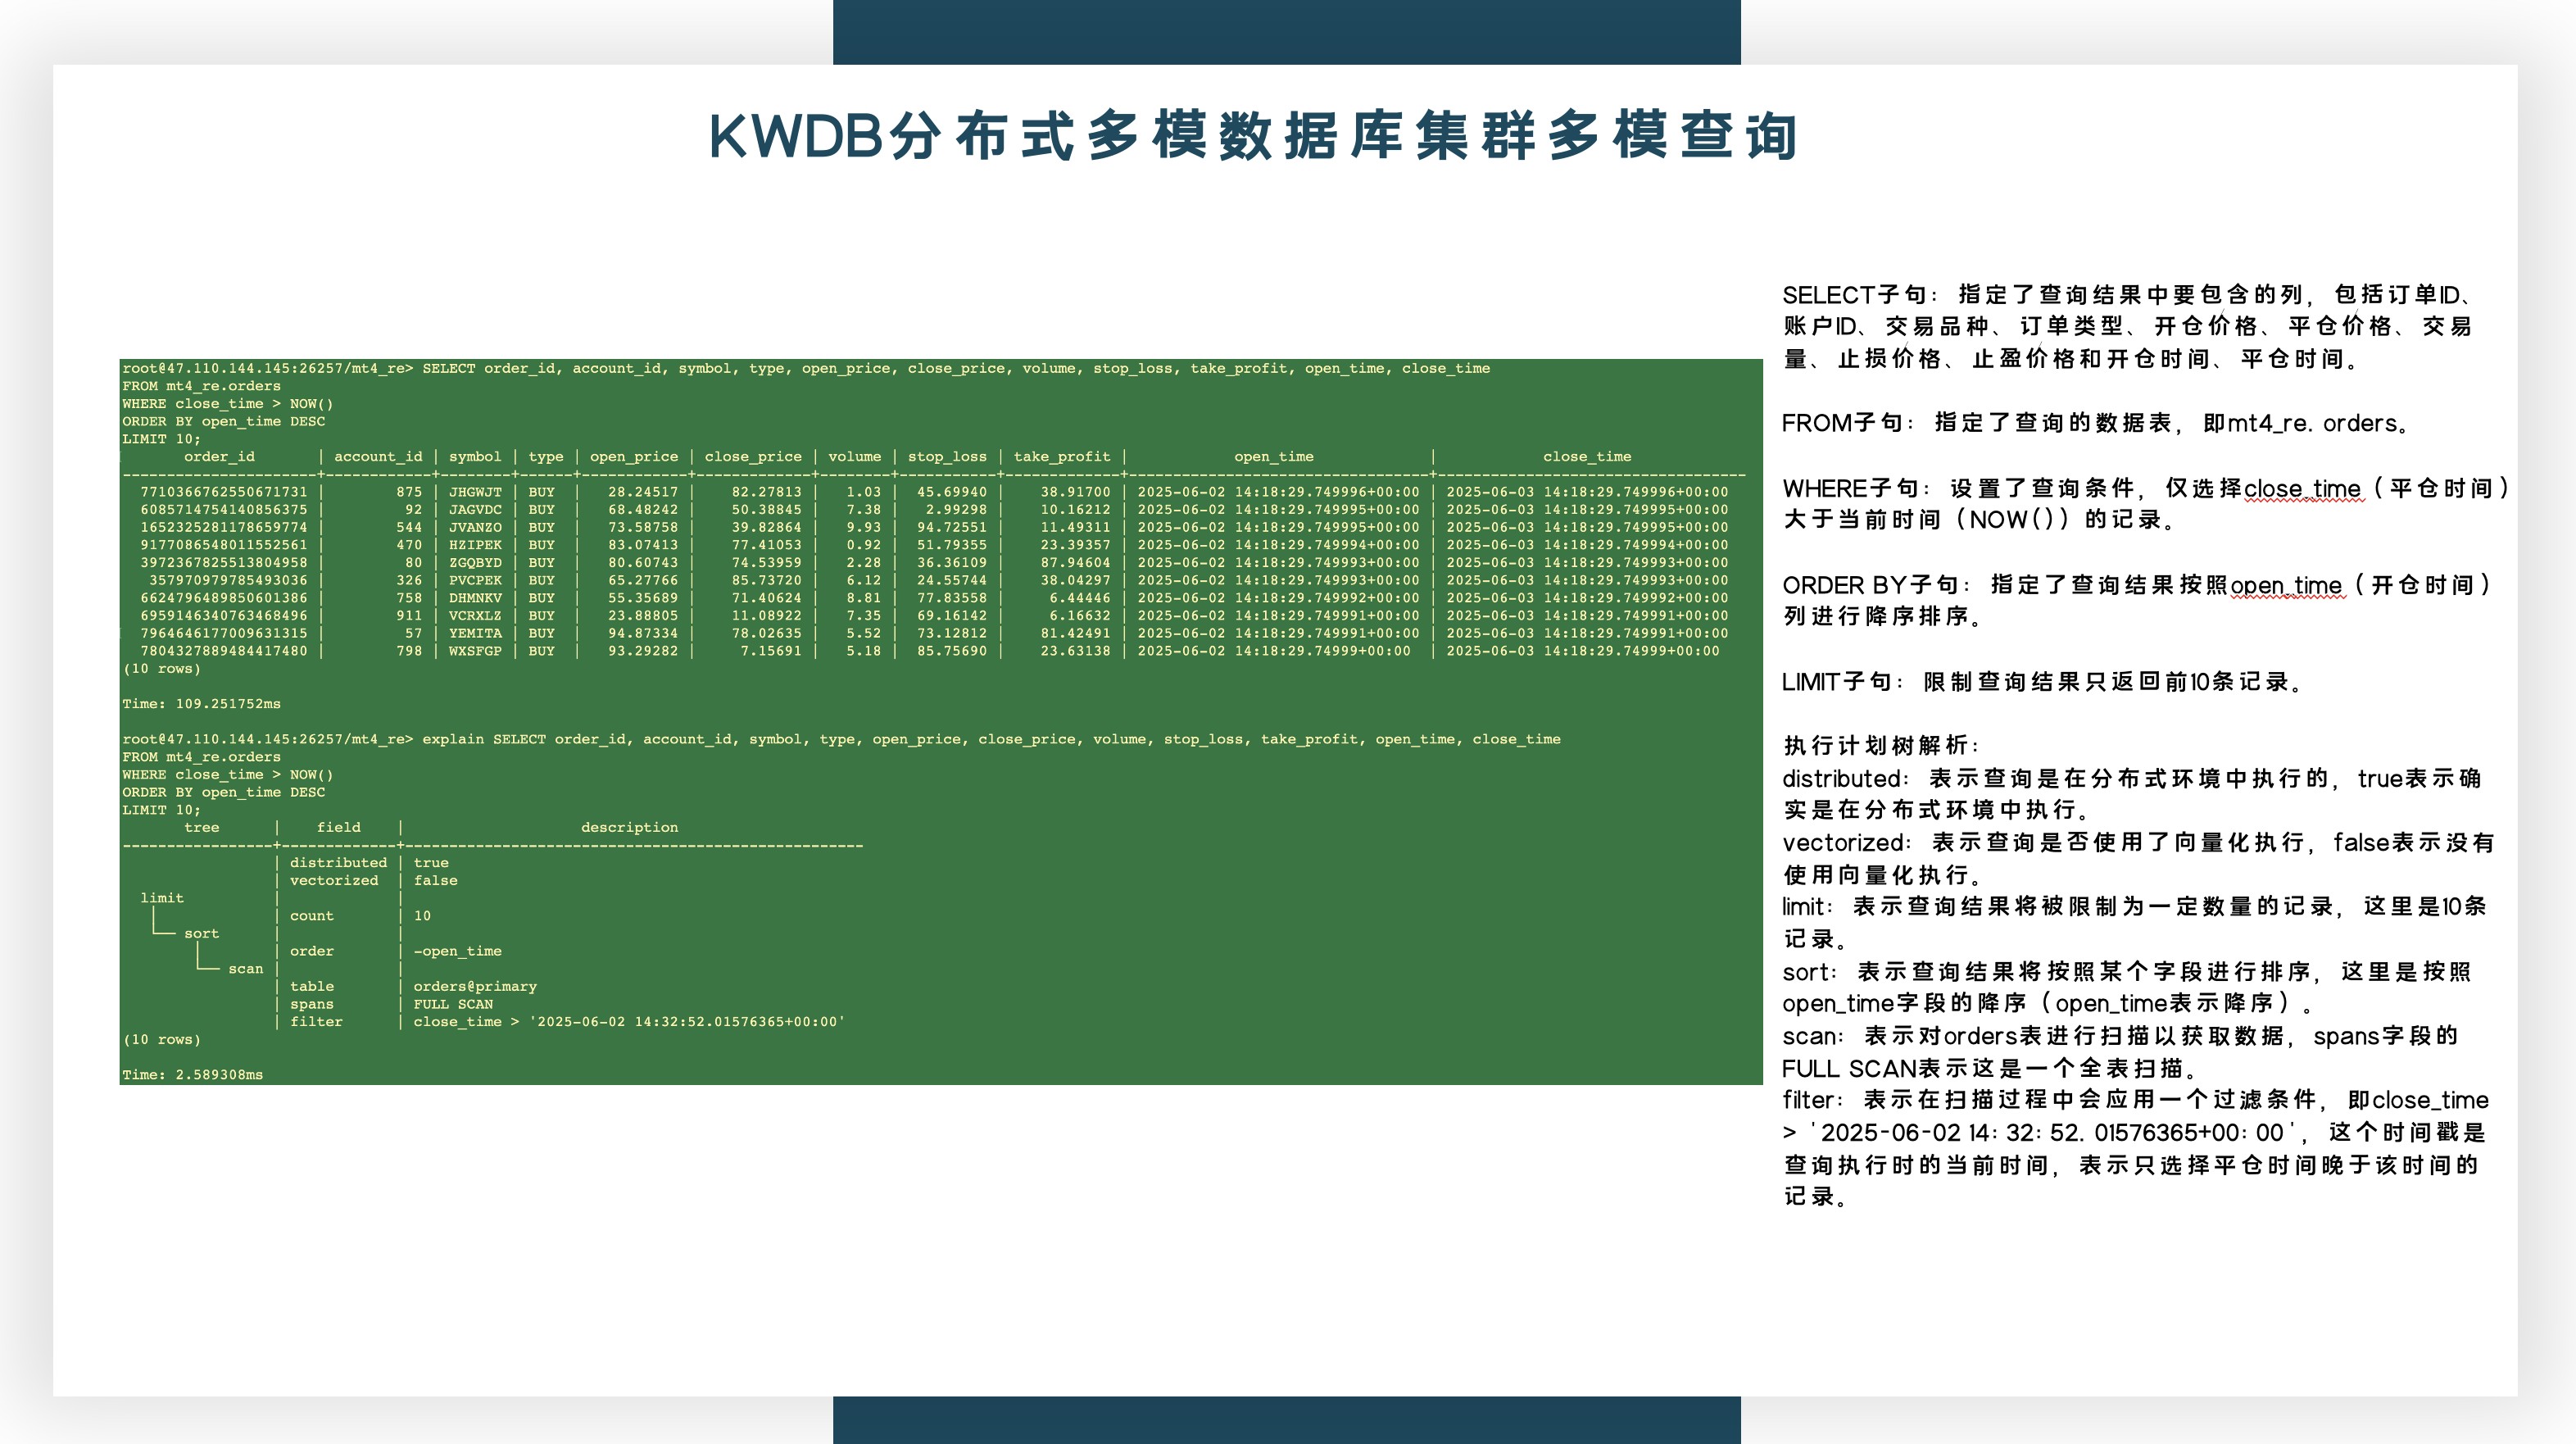Click the 'tree' column header in explain output

pos(201,828)
